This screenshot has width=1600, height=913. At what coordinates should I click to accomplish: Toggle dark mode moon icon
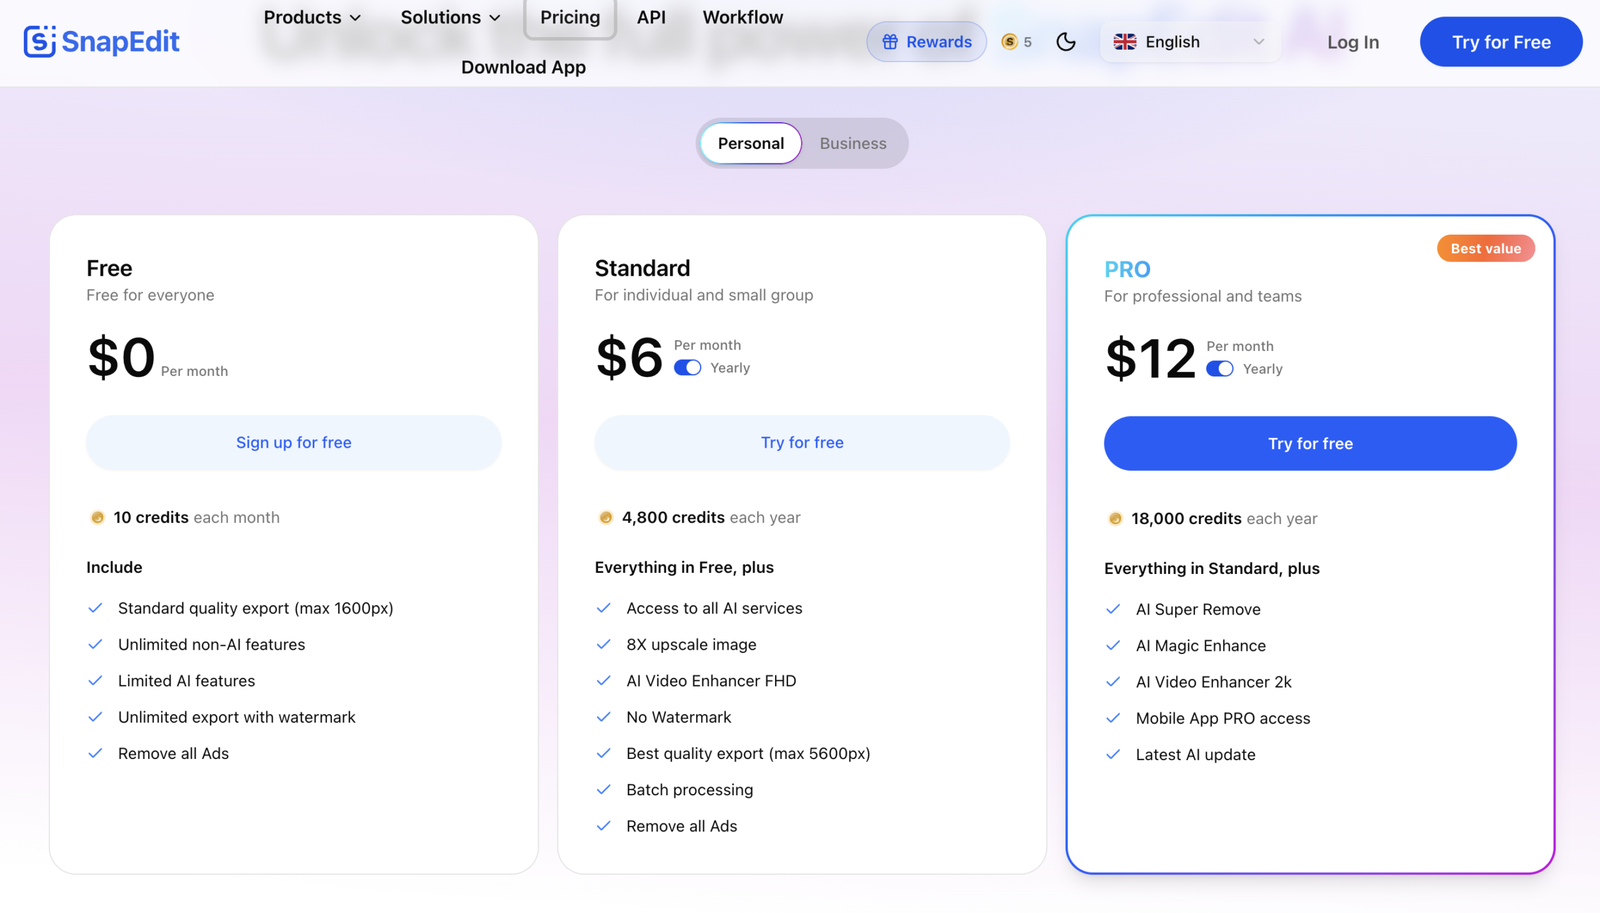pos(1066,42)
